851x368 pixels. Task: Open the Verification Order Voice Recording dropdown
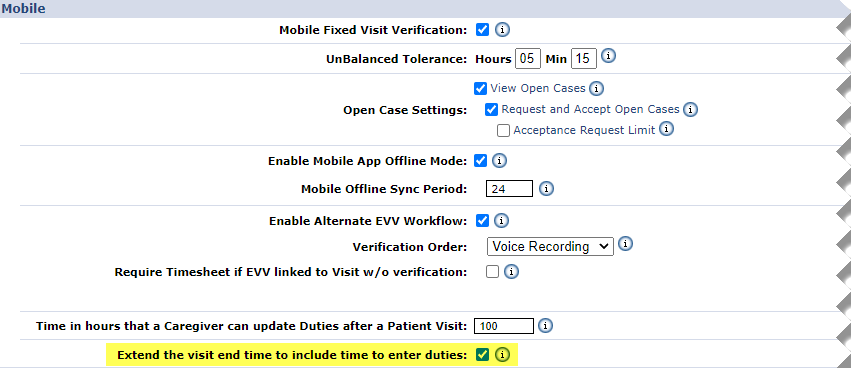550,246
